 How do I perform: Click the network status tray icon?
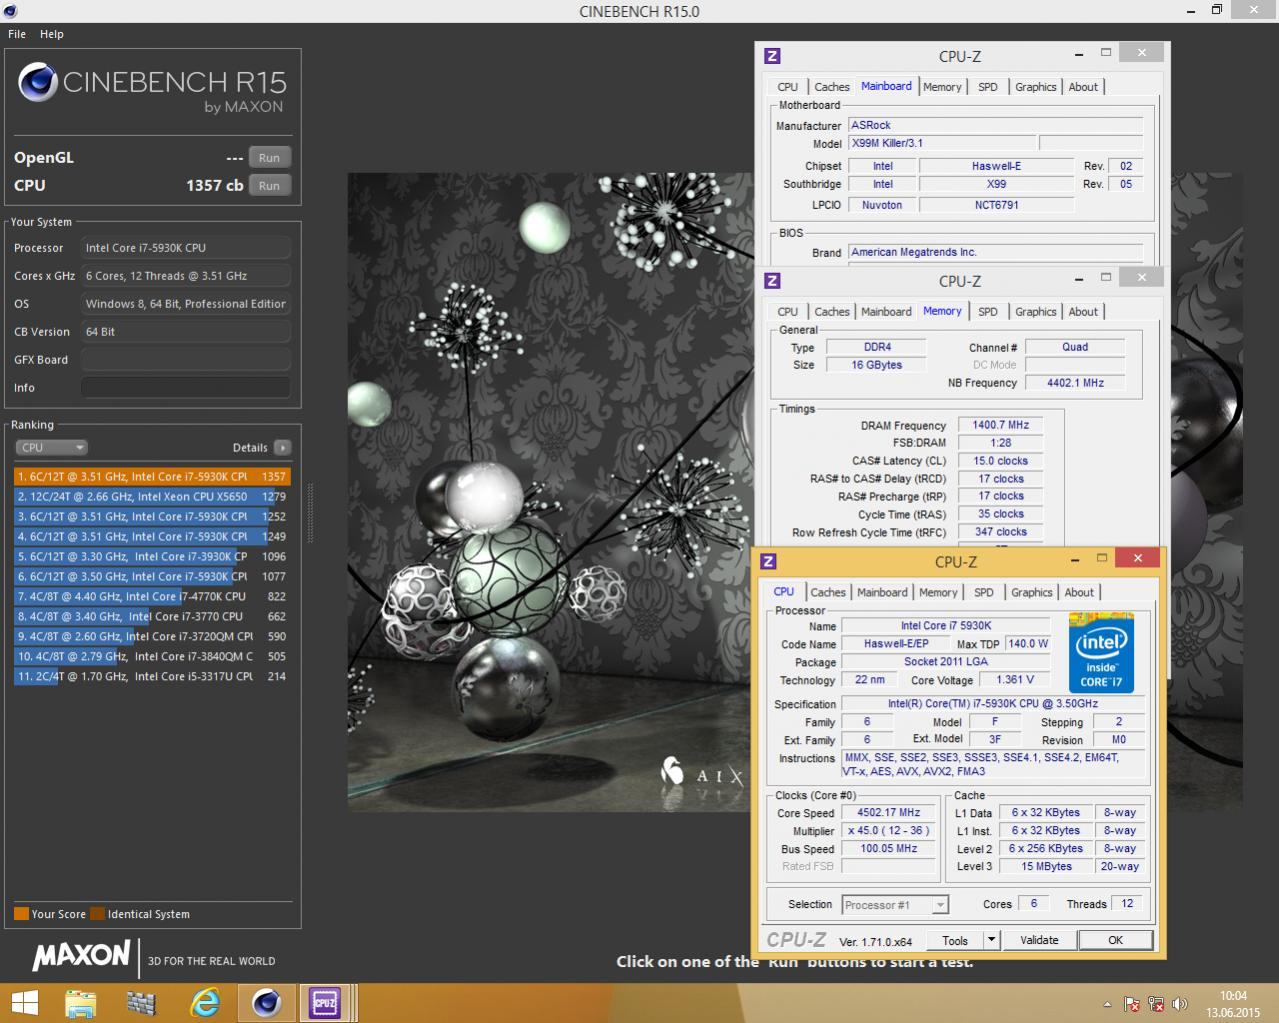point(1156,1004)
